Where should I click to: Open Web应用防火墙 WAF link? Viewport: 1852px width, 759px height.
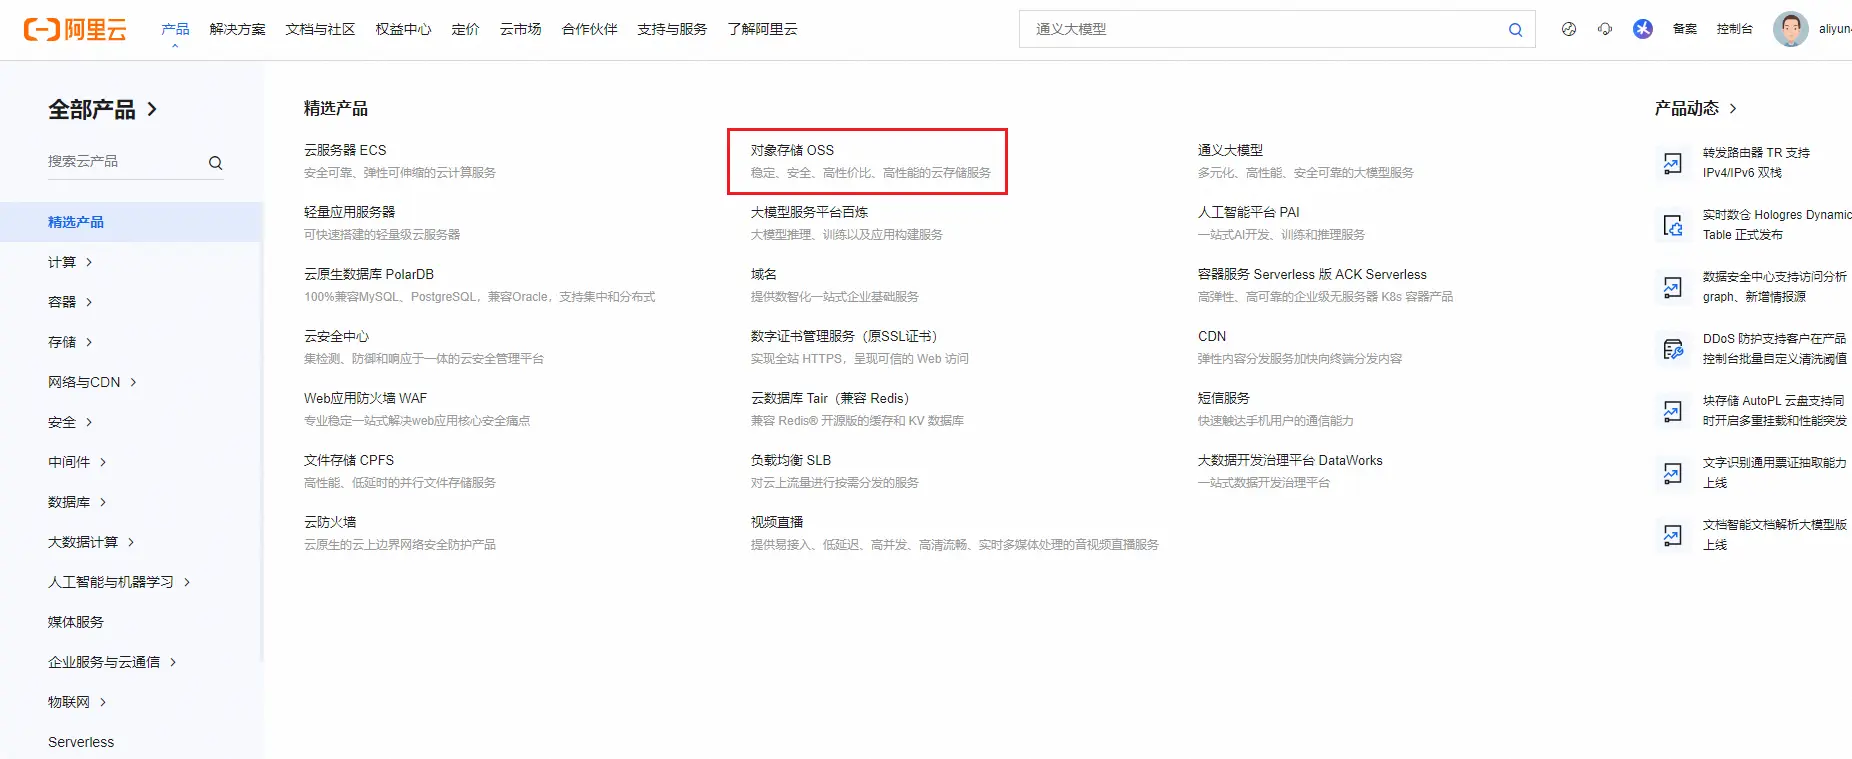365,398
